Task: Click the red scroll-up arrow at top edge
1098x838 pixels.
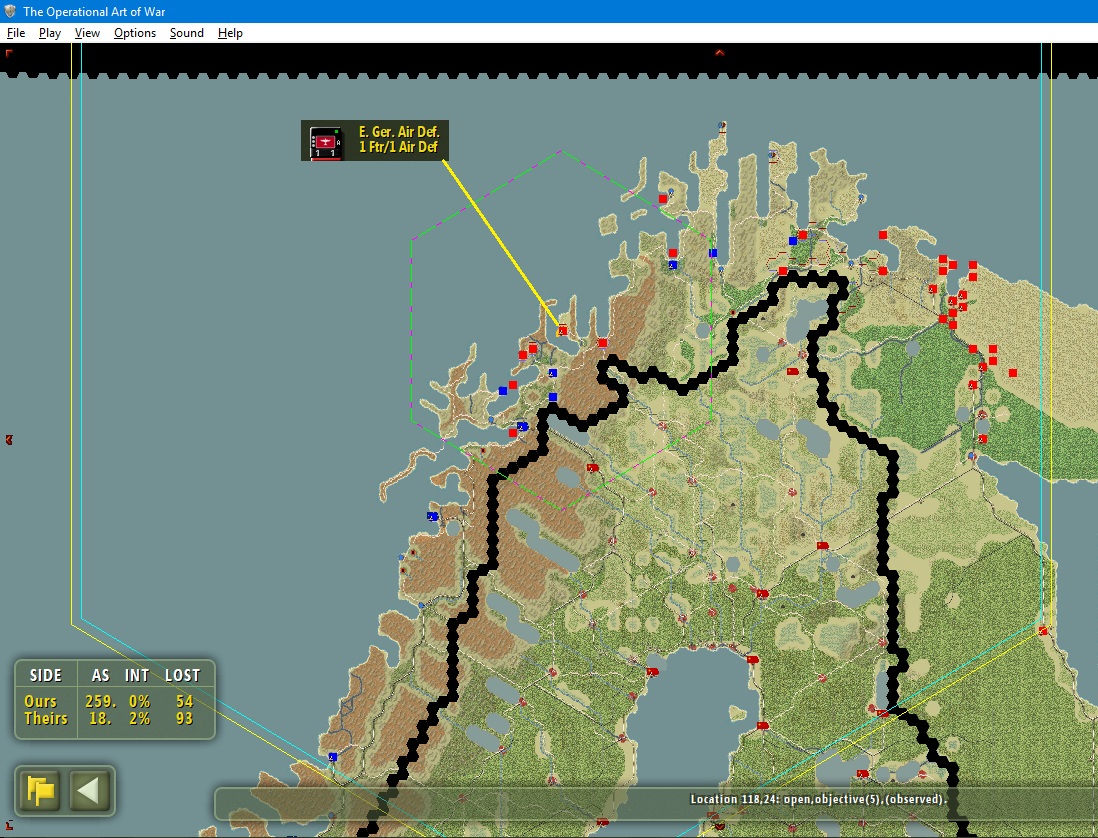Action: tap(719, 53)
